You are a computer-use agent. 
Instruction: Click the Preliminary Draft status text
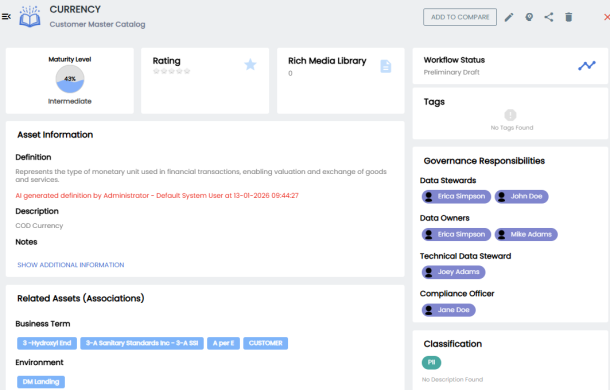pos(452,72)
